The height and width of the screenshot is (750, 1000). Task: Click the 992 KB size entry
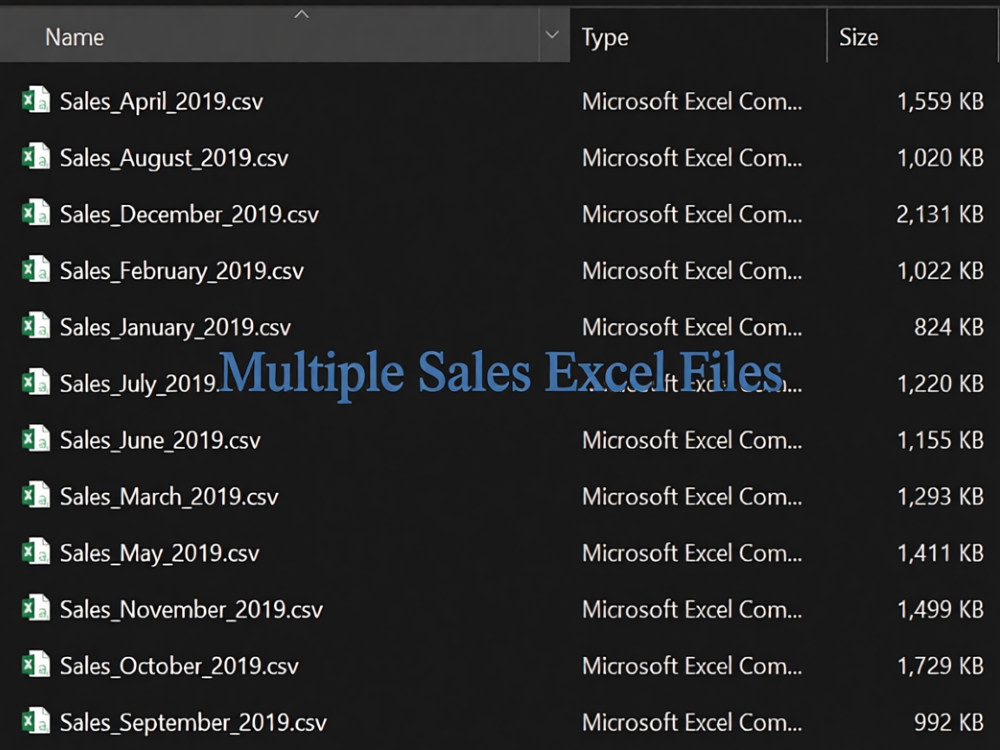pyautogui.click(x=949, y=723)
